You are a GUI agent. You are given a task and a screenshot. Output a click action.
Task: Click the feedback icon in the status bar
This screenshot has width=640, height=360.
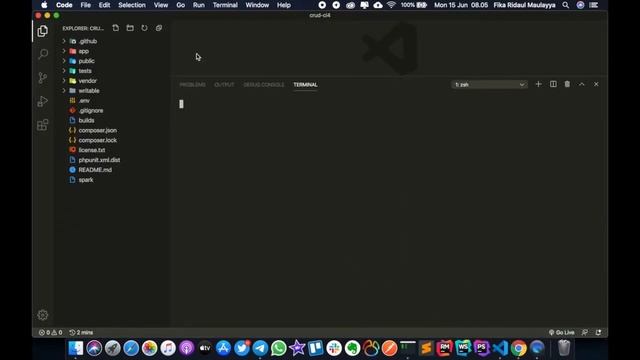585,332
